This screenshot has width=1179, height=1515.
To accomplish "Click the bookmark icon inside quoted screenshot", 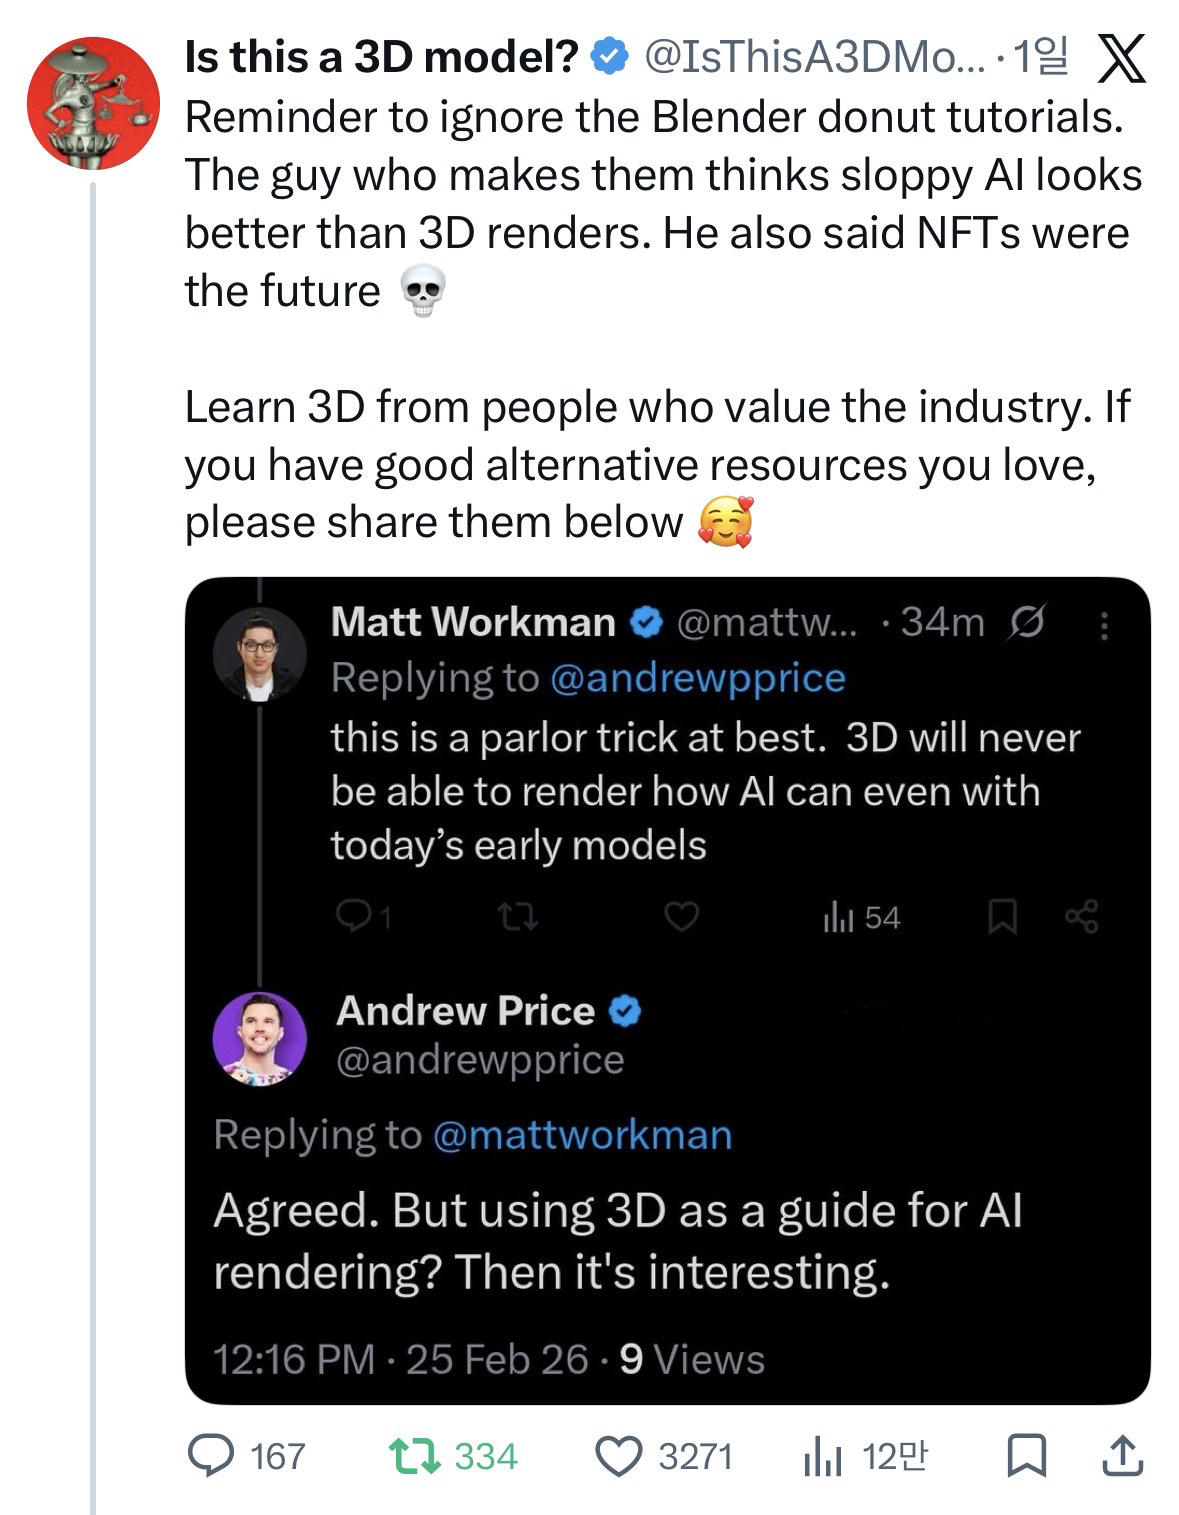I will tap(1002, 917).
